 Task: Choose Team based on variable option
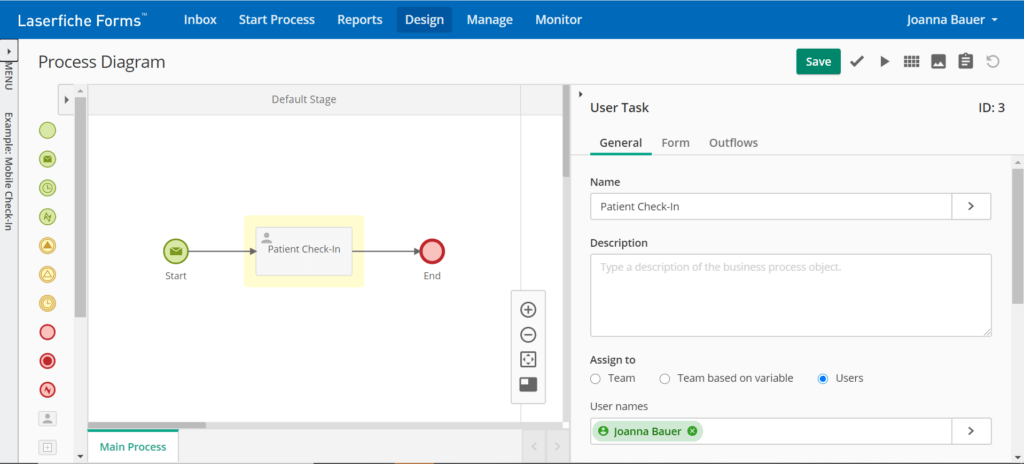(x=664, y=378)
